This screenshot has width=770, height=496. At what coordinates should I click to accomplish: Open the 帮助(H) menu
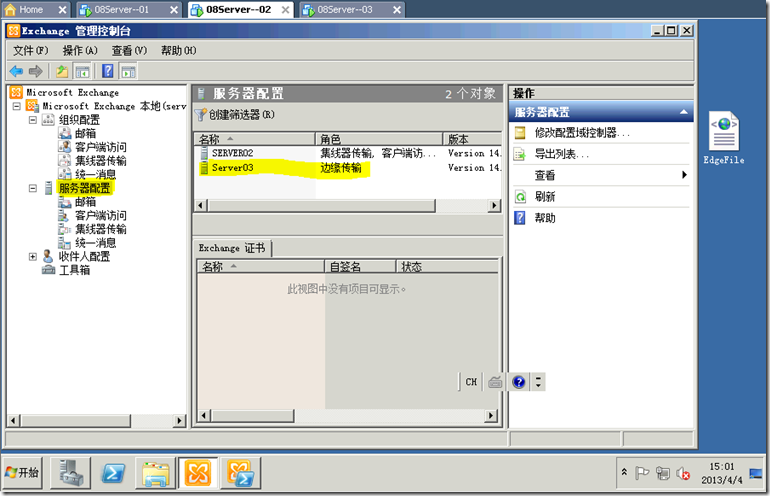tap(178, 51)
